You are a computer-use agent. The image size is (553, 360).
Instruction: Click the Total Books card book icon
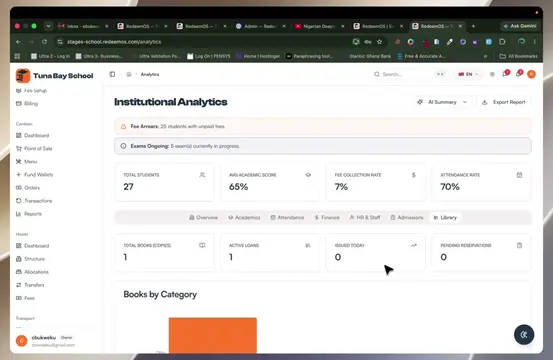pyautogui.click(x=202, y=245)
